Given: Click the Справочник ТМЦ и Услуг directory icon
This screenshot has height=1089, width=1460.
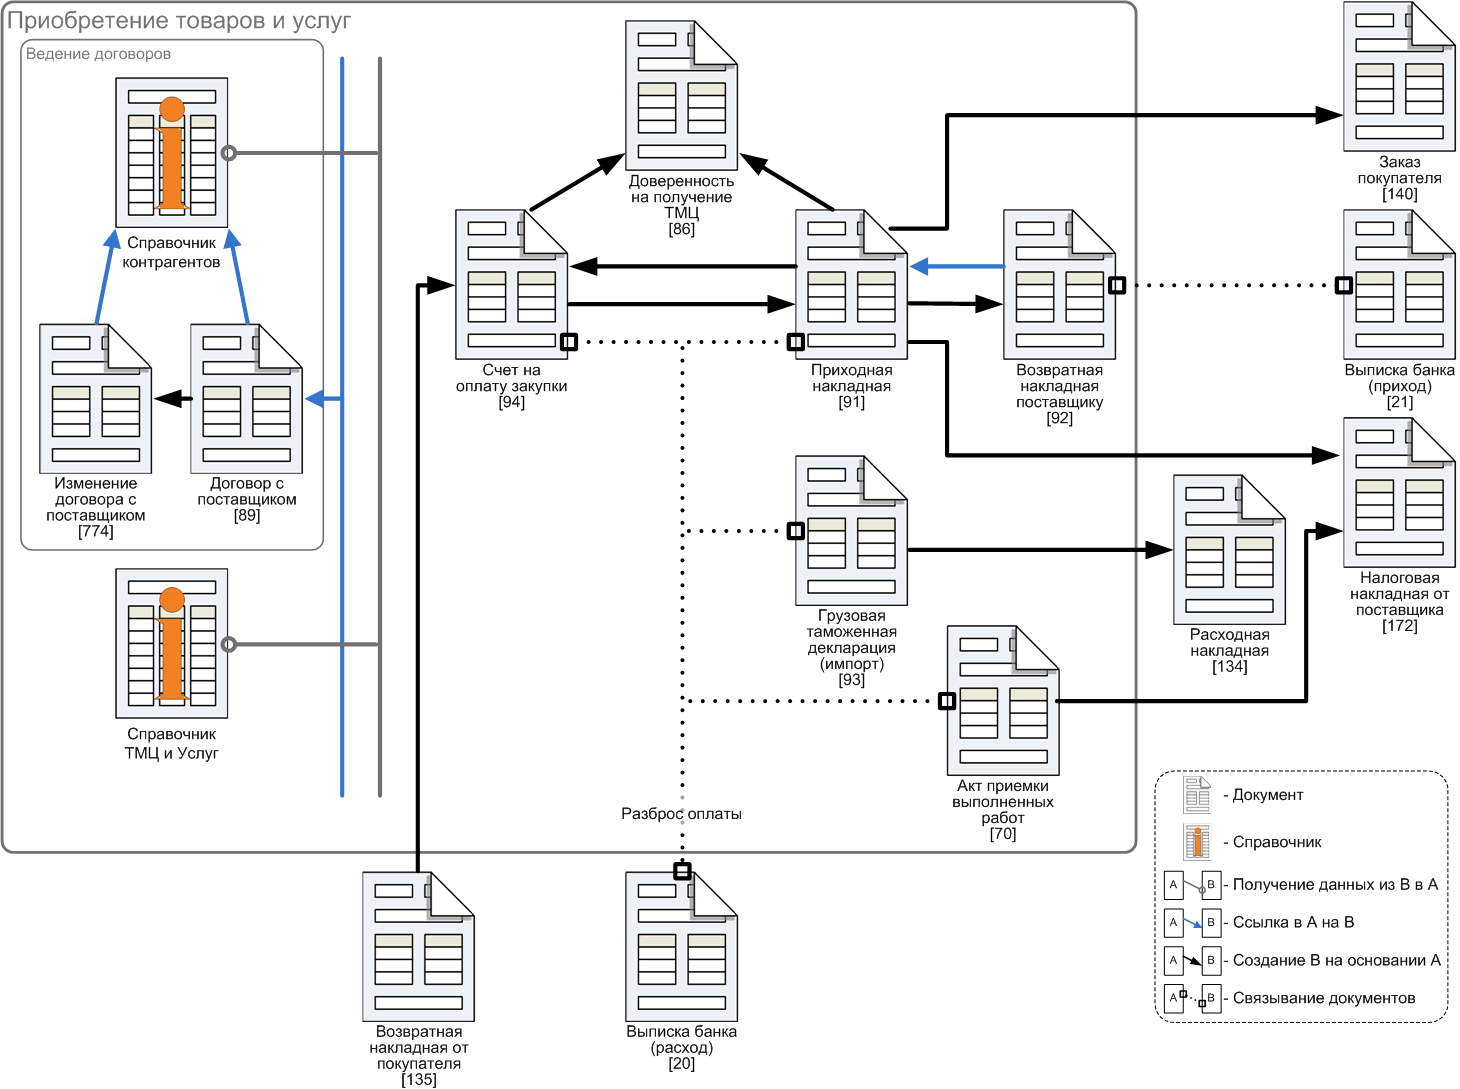Looking at the screenshot, I should coord(172,644).
